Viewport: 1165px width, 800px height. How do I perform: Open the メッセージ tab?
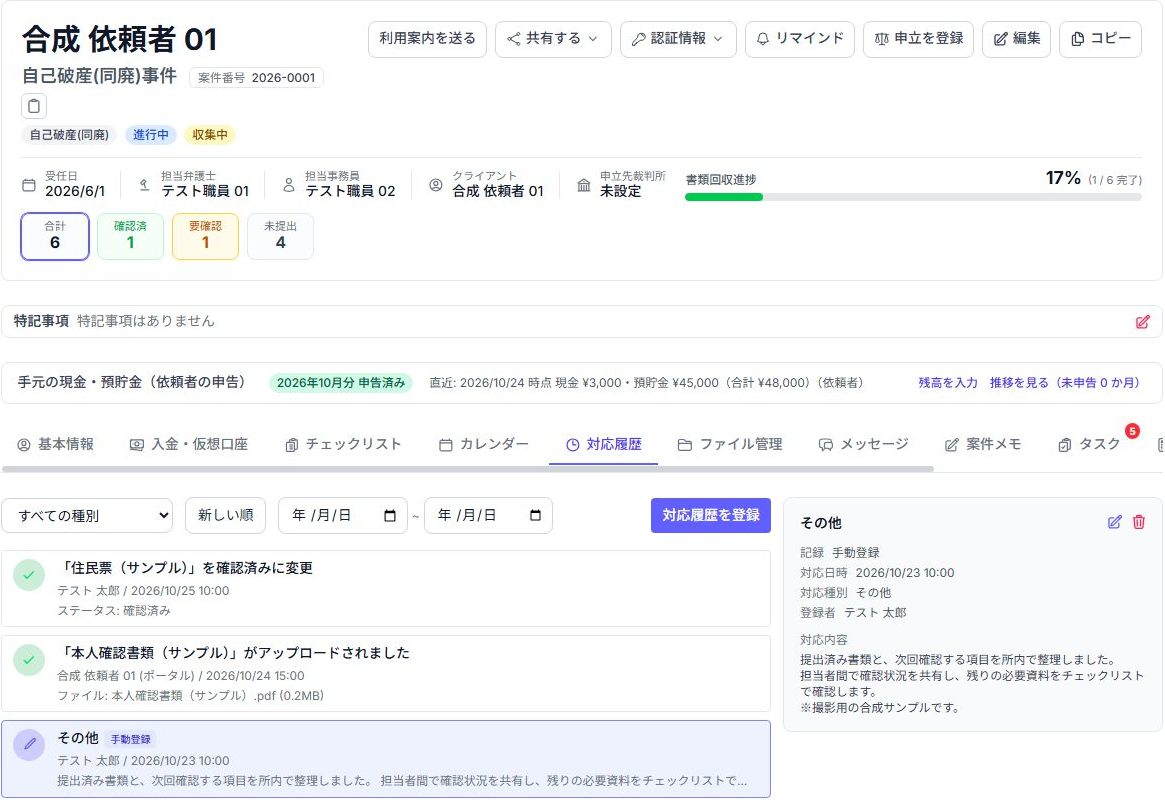863,444
